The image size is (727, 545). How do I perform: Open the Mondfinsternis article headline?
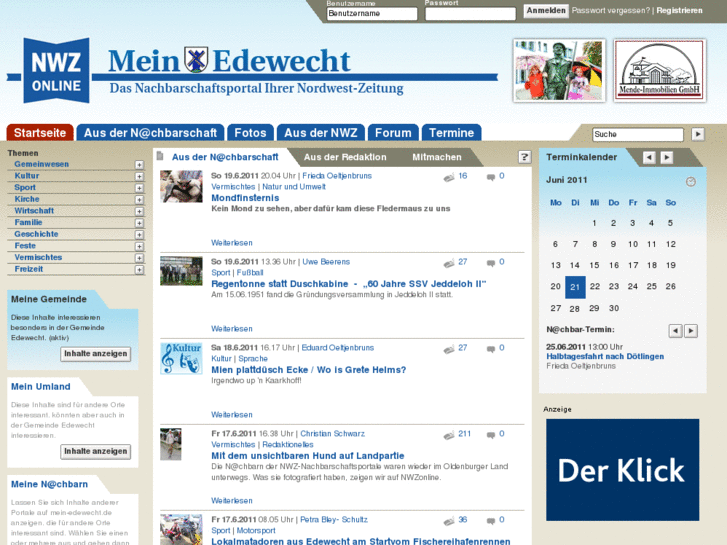pyautogui.click(x=245, y=198)
